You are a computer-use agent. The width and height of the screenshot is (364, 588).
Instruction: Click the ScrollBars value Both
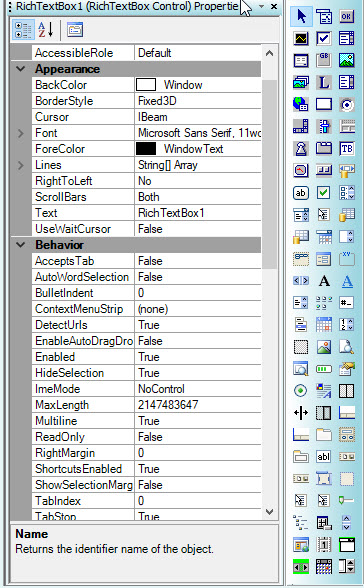(148, 197)
